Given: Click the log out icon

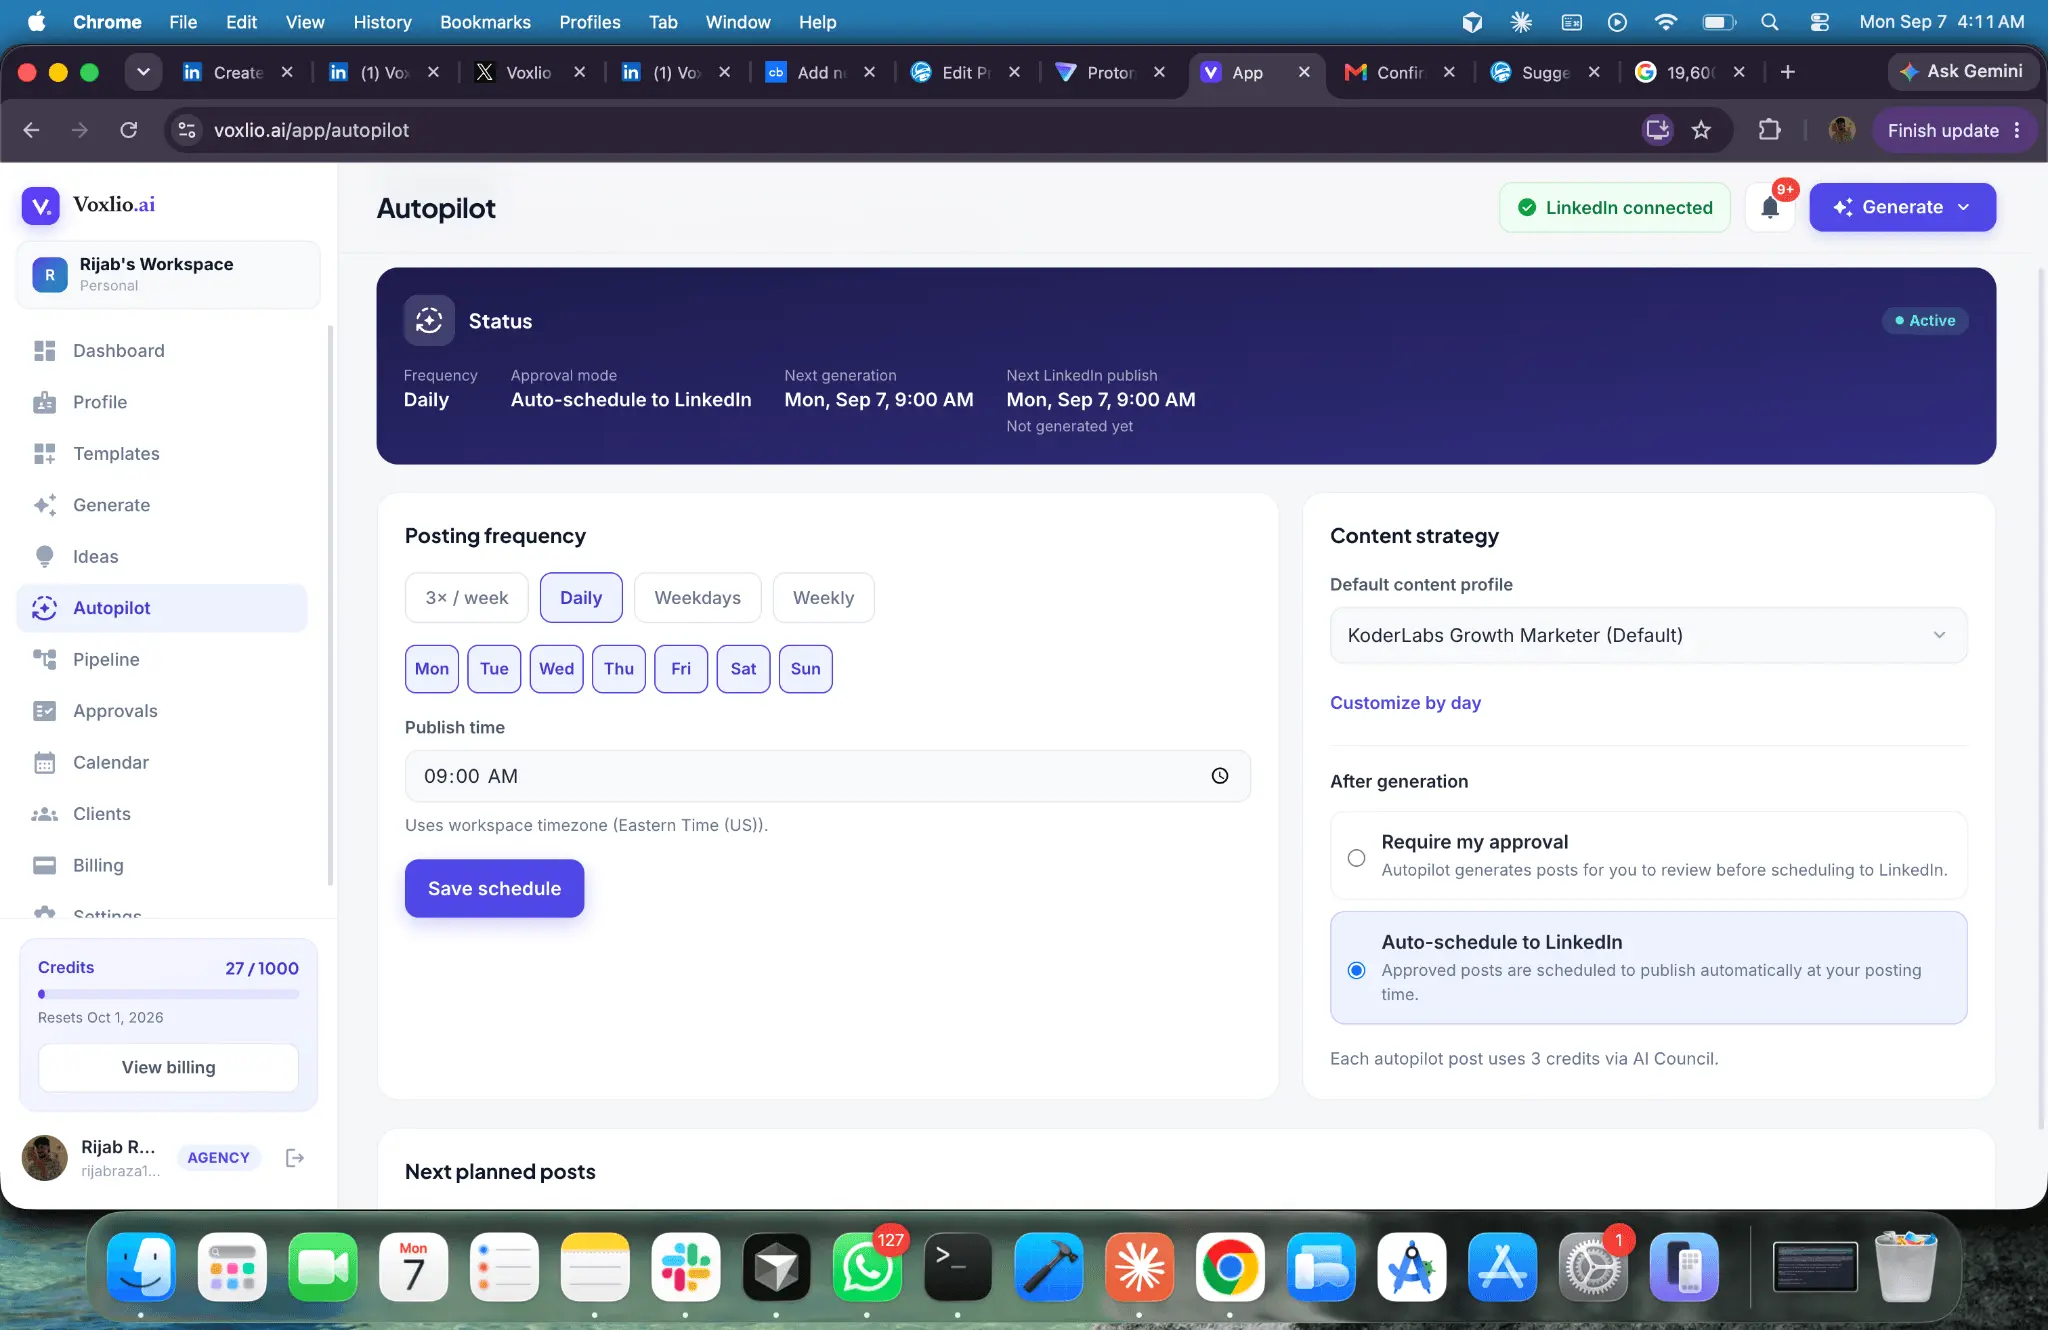Looking at the screenshot, I should pyautogui.click(x=294, y=1158).
